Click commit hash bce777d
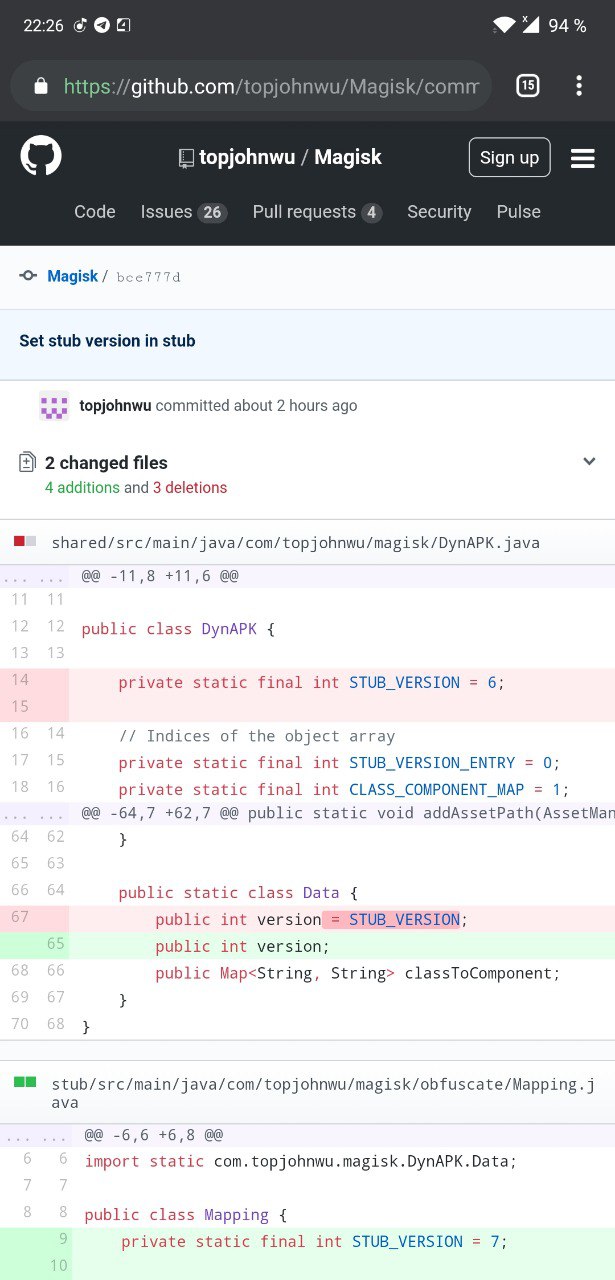The width and height of the screenshot is (615, 1280). (149, 277)
